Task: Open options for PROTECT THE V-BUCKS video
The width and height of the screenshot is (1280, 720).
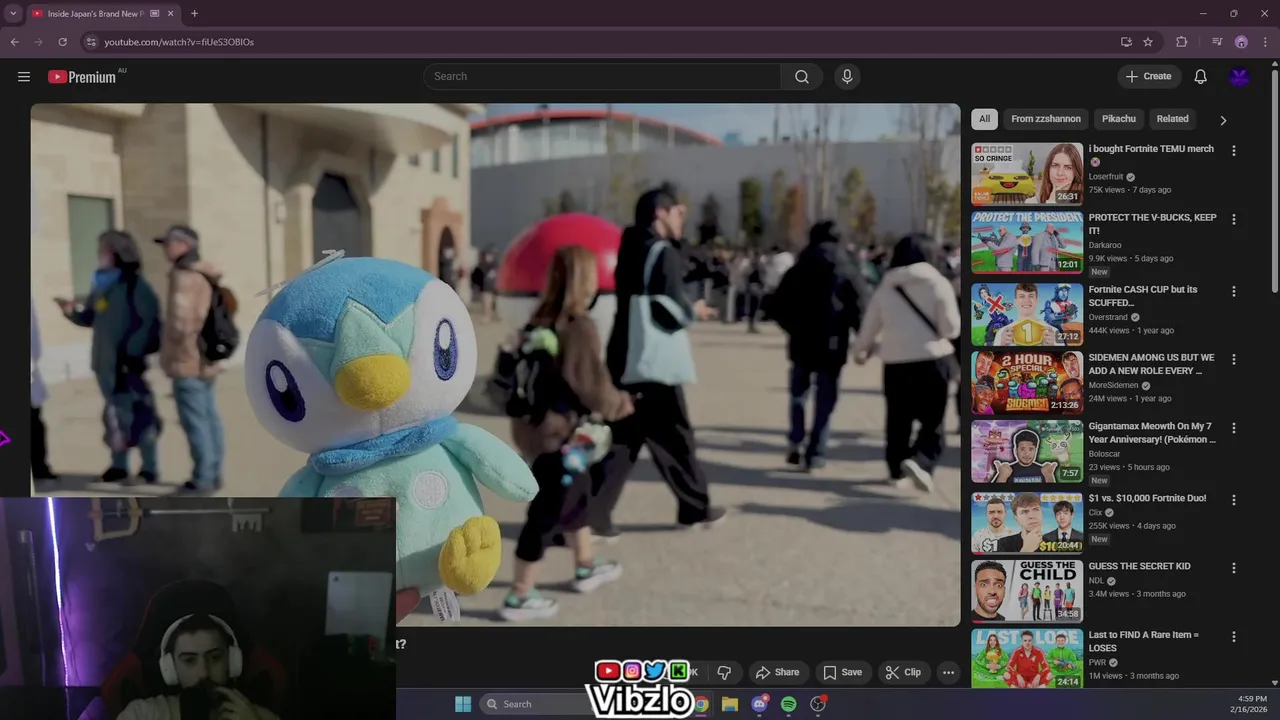Action: (1234, 219)
